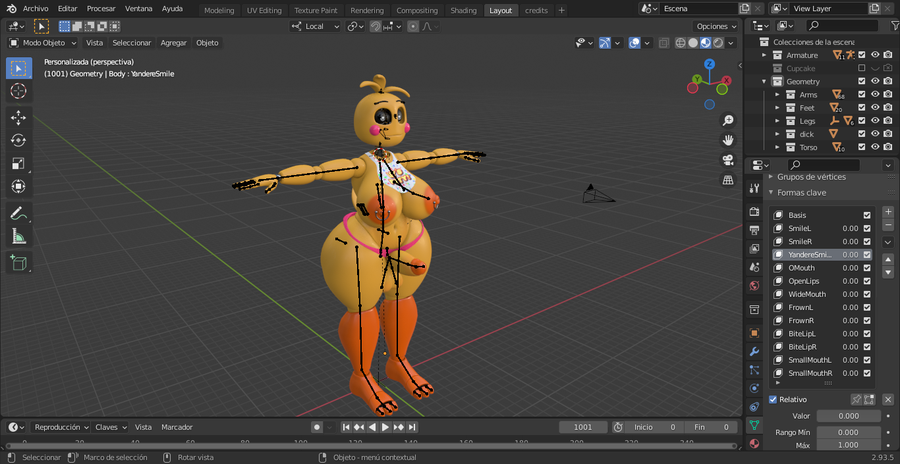This screenshot has height=464, width=900.
Task: Open Marcador menu in timeline
Action: click(x=177, y=427)
